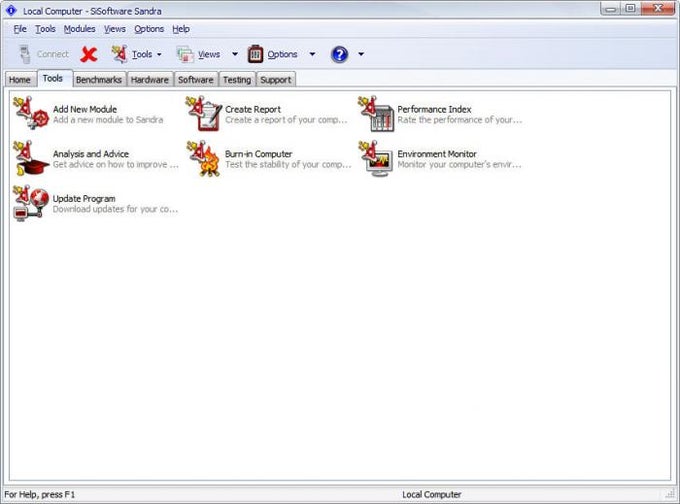Open the Add New Module icon
The height and width of the screenshot is (504, 680).
coord(31,113)
